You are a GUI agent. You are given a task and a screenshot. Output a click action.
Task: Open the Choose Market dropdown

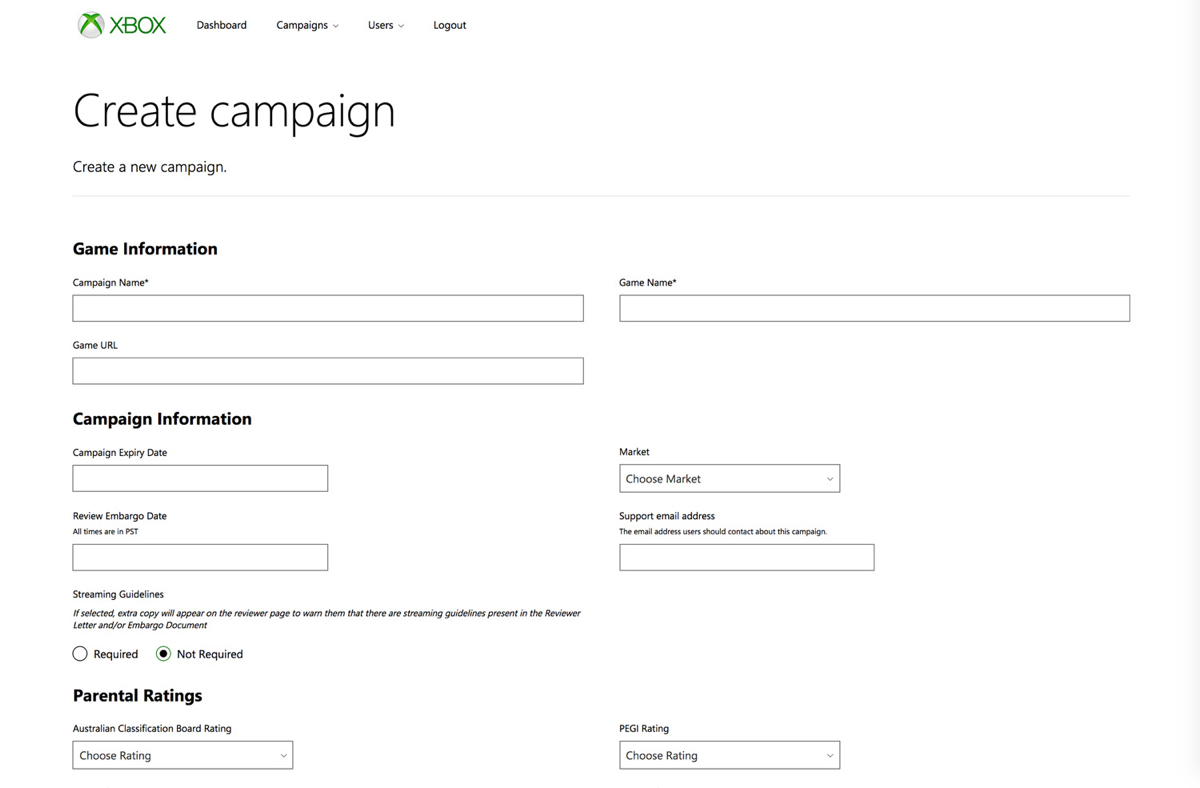coord(729,479)
